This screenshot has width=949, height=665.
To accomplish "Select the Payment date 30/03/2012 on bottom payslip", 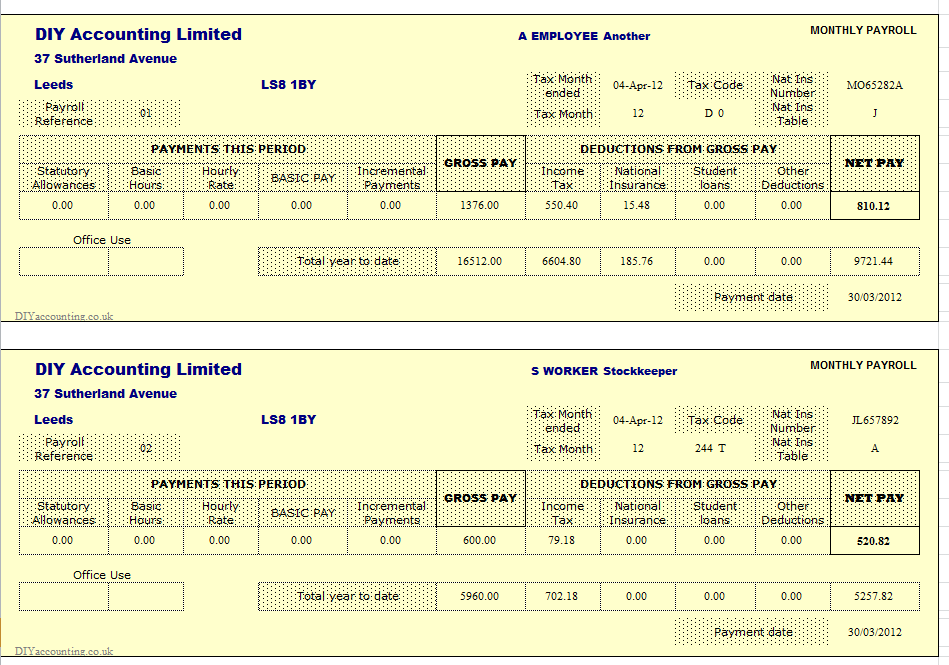I will tap(875, 631).
